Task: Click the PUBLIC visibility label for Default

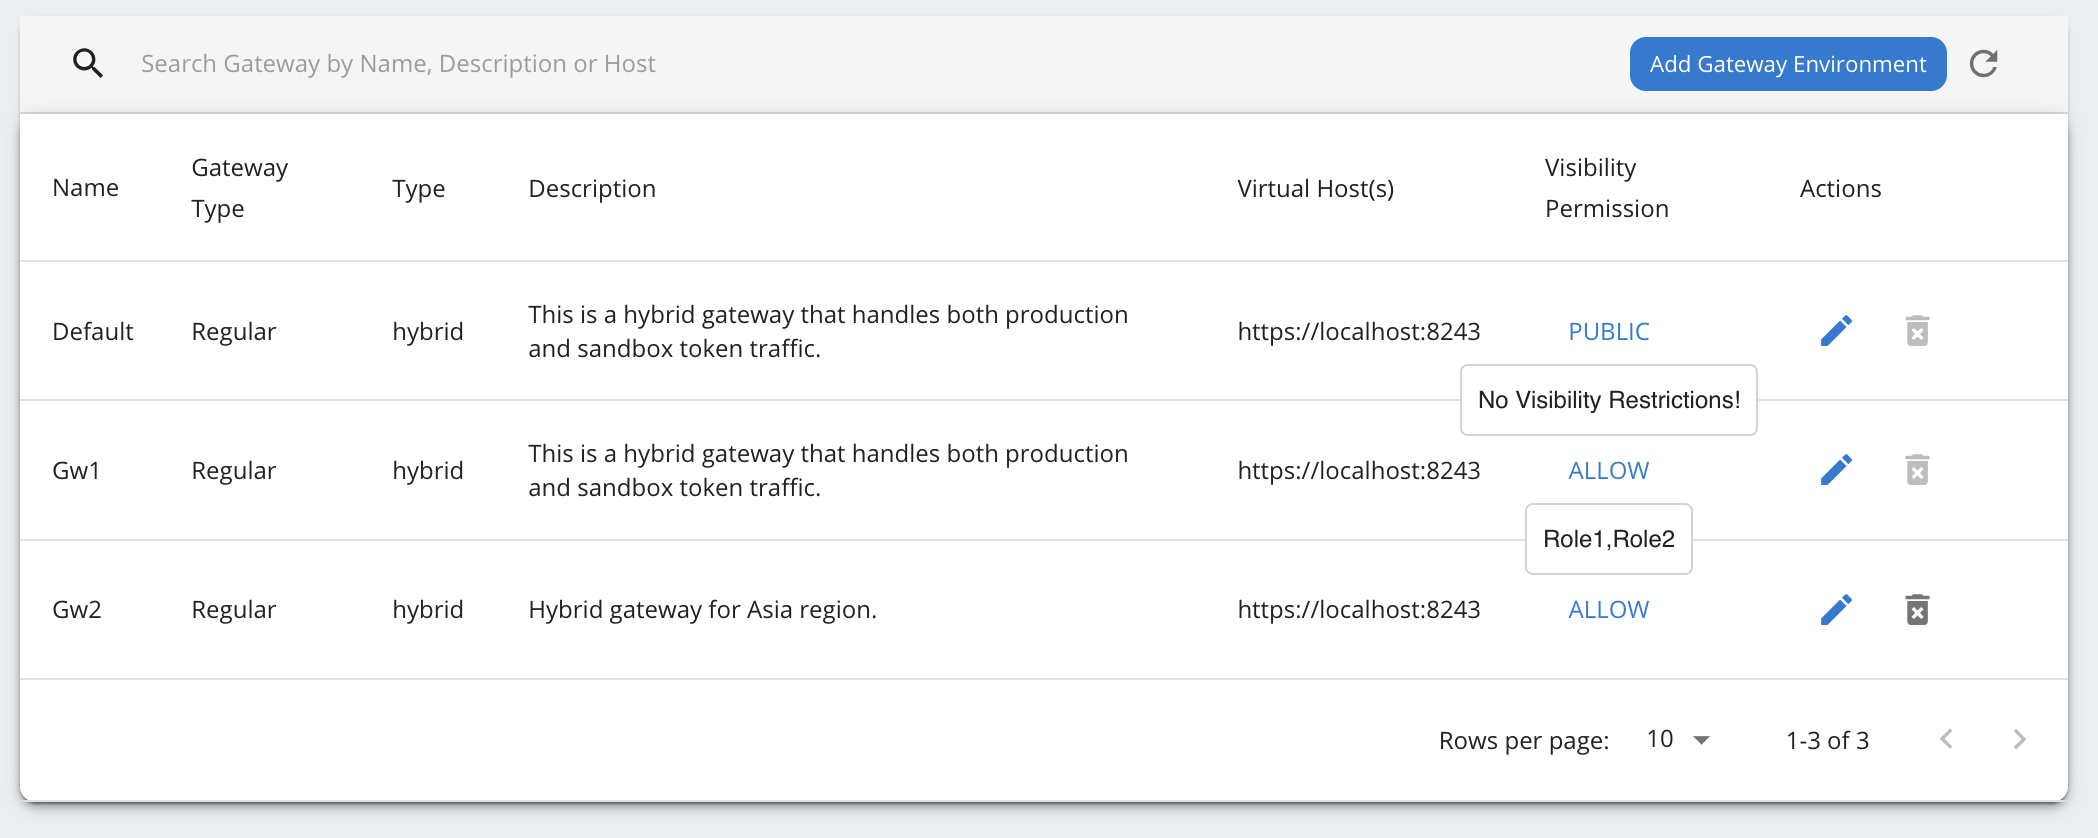Action: 1608,332
